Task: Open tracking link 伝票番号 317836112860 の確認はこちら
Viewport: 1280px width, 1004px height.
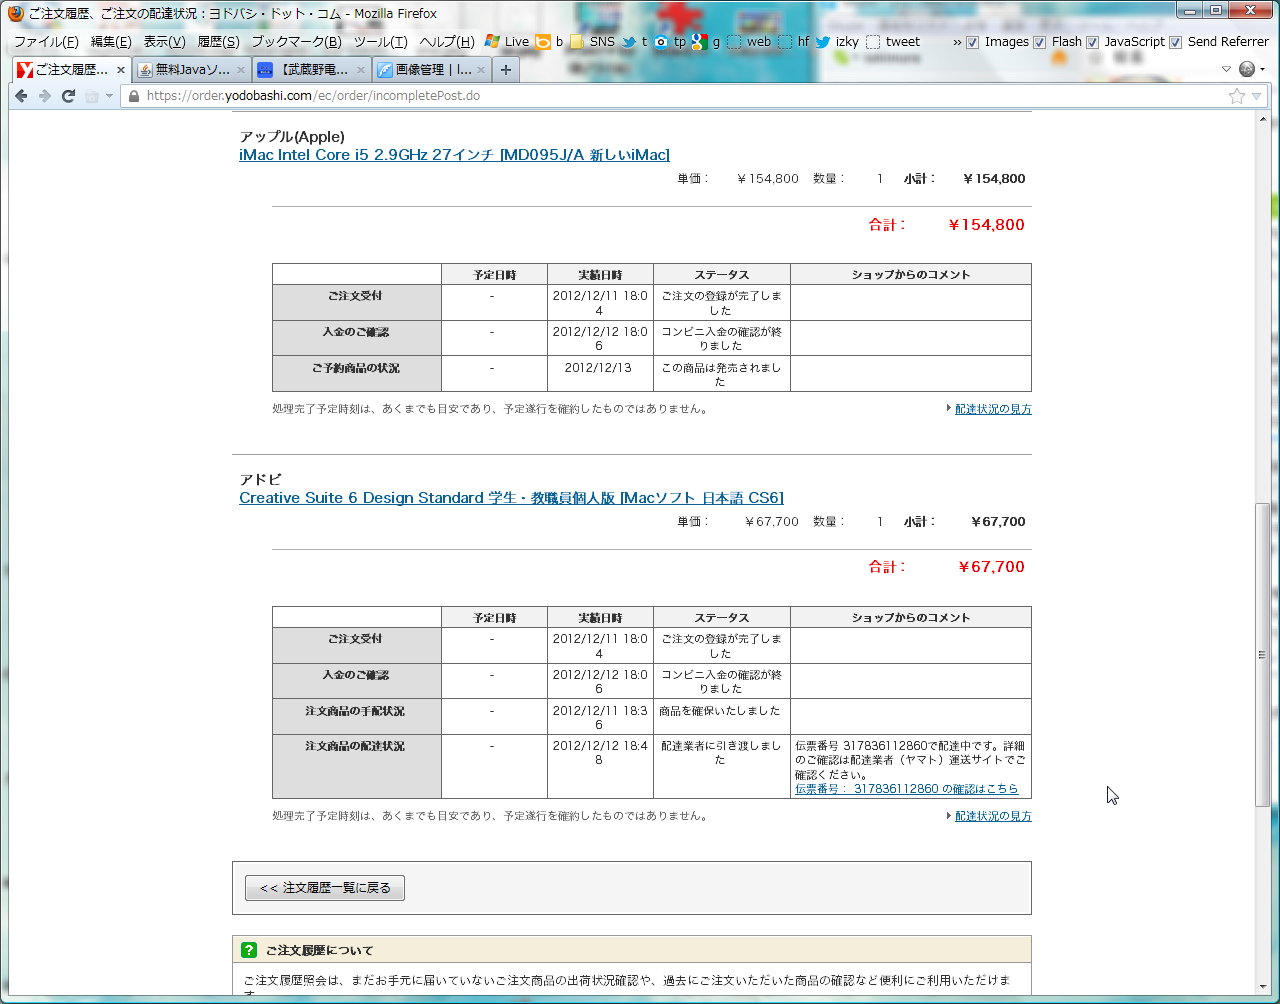Action: 906,789
